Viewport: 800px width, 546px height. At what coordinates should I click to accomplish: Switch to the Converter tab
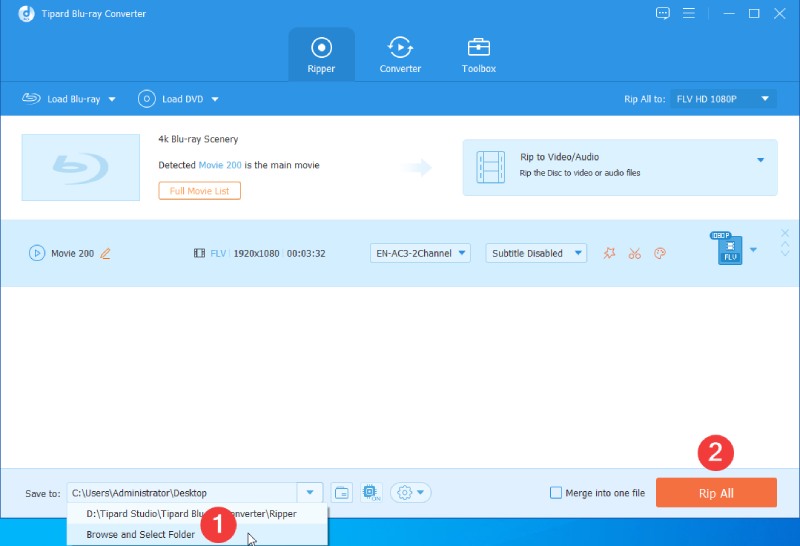point(400,55)
